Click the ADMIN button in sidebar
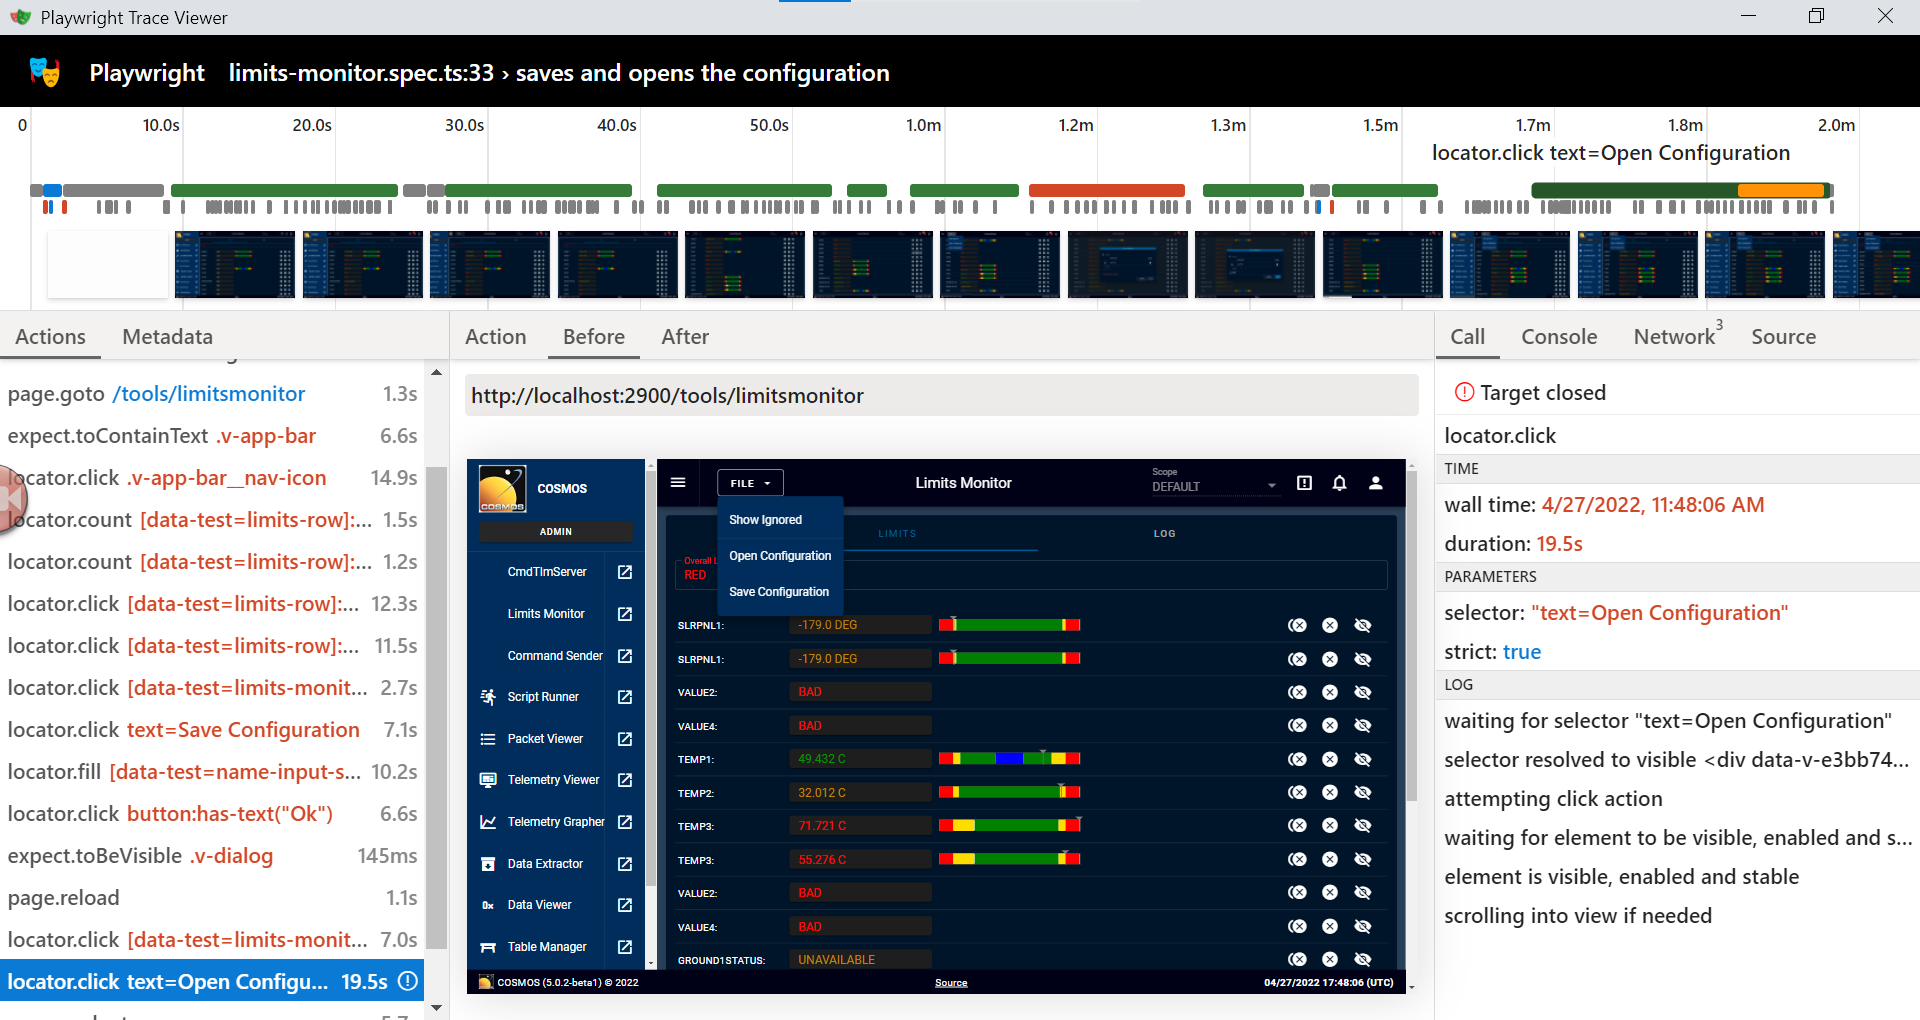 tap(556, 532)
